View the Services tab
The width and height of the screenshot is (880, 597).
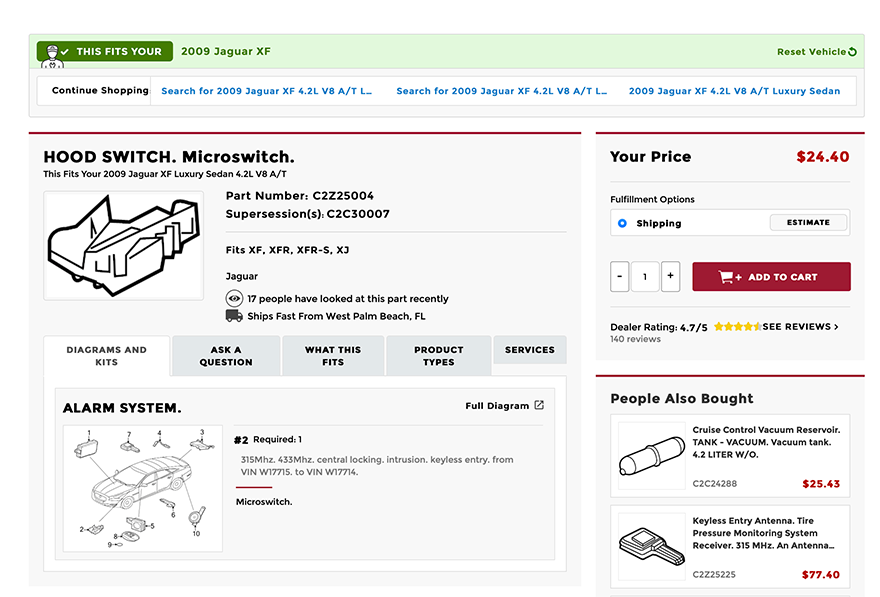pyautogui.click(x=529, y=350)
